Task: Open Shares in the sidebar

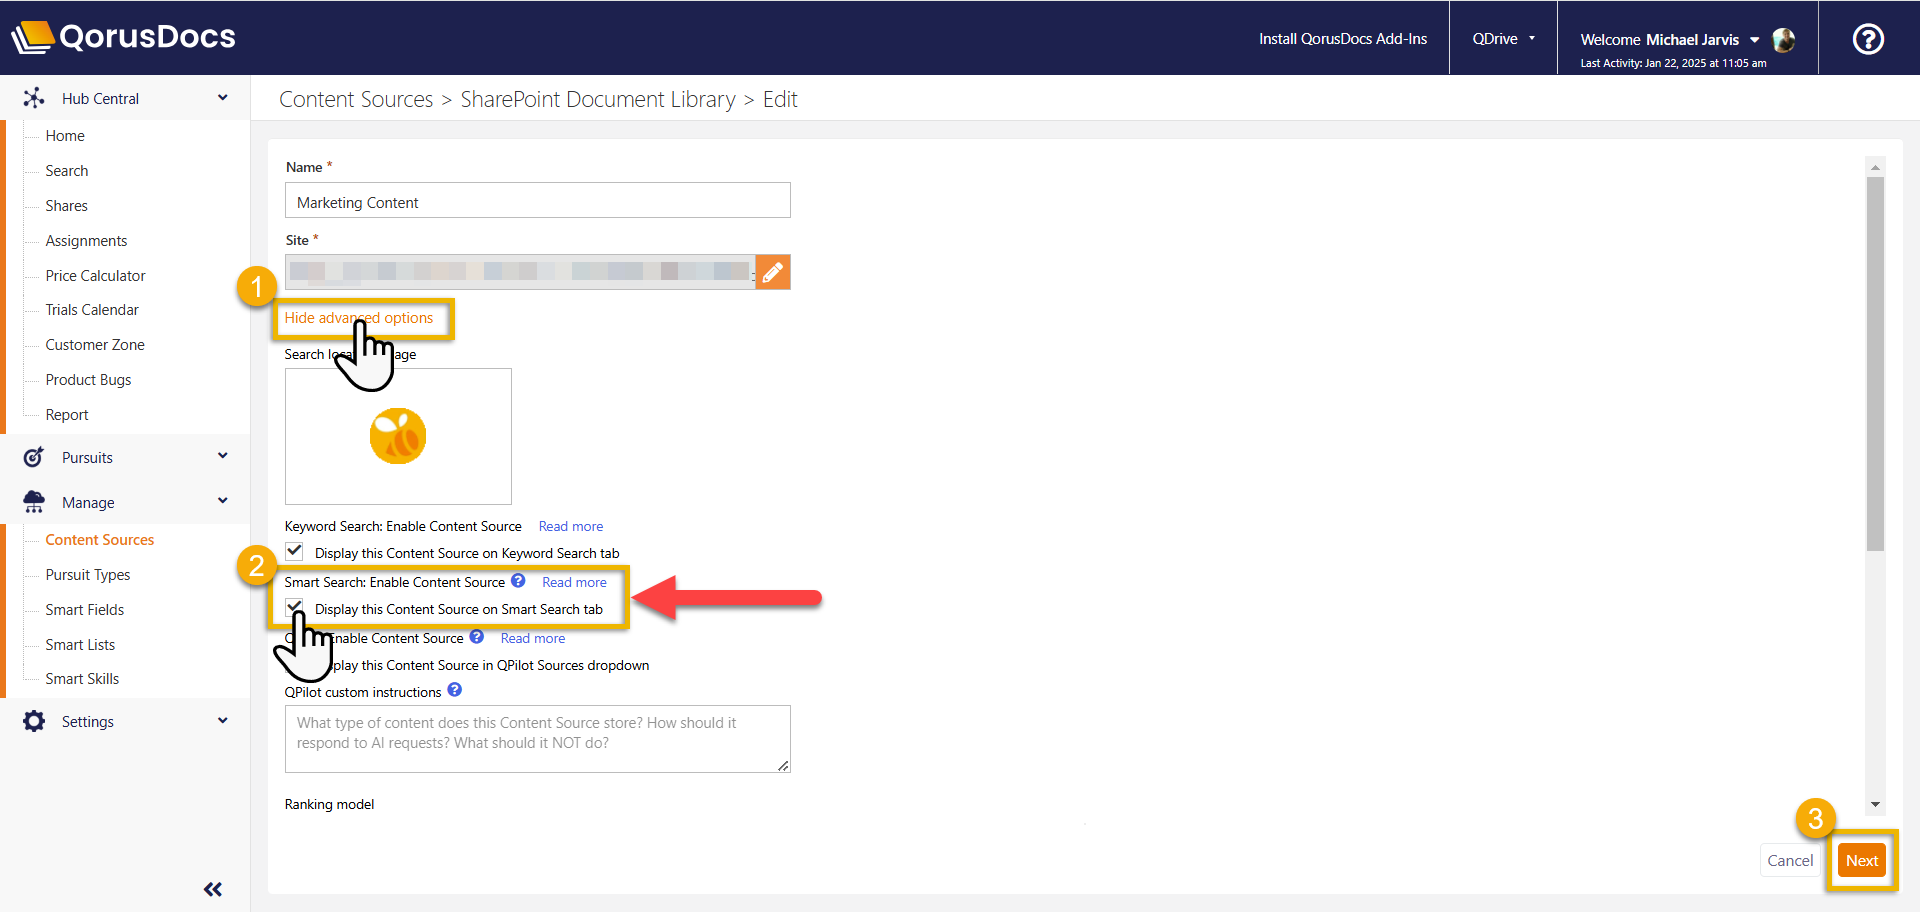Action: 67,206
